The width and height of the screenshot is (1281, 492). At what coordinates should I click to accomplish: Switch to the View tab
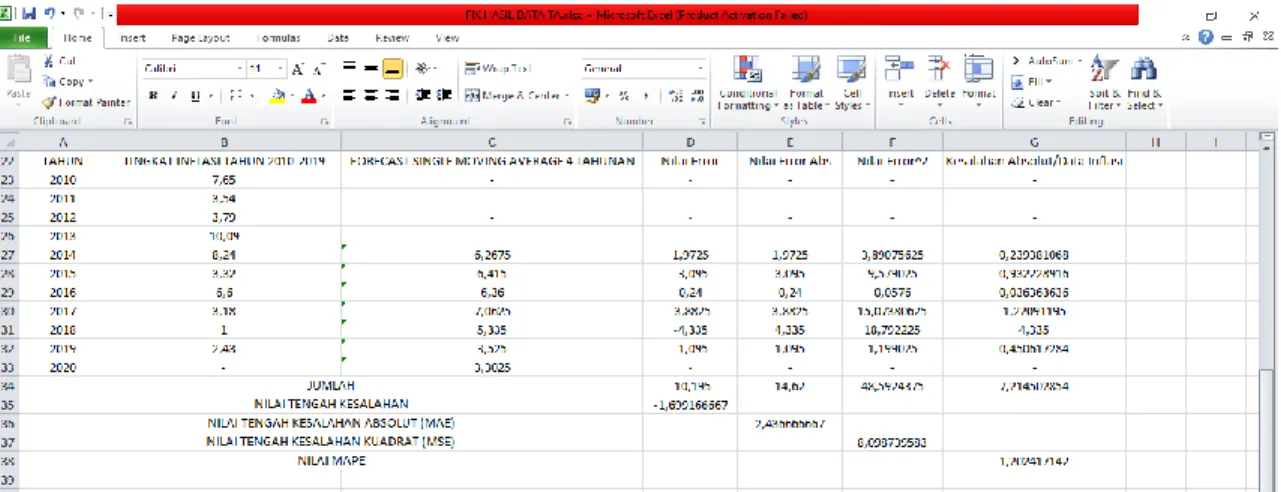click(x=447, y=38)
